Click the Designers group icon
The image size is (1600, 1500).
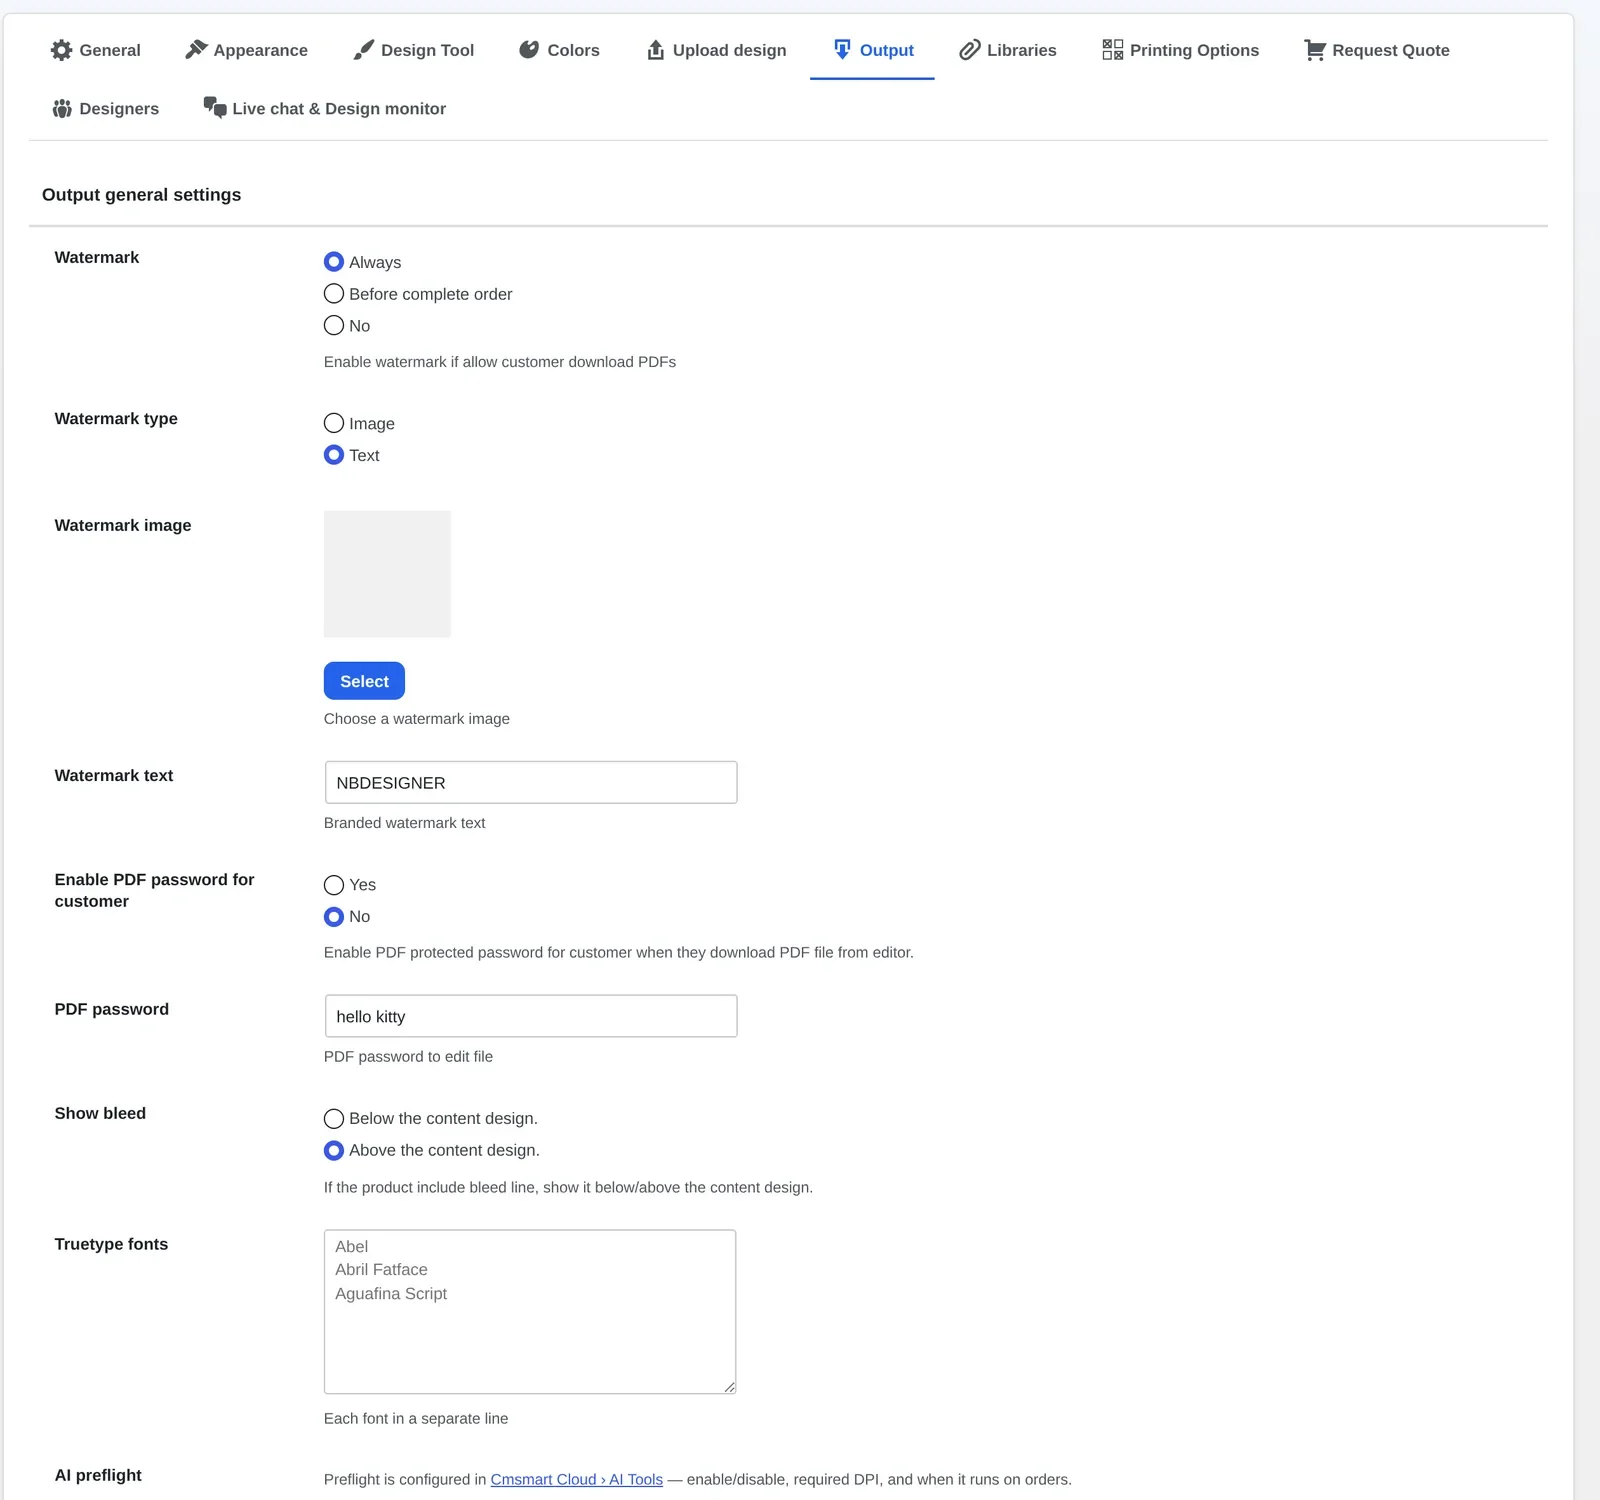point(62,108)
